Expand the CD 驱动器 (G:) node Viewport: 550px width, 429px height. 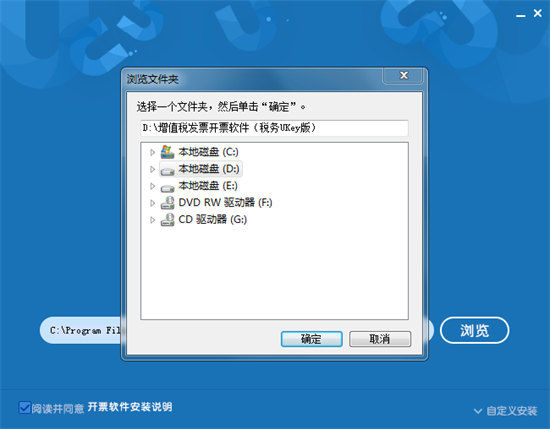152,220
